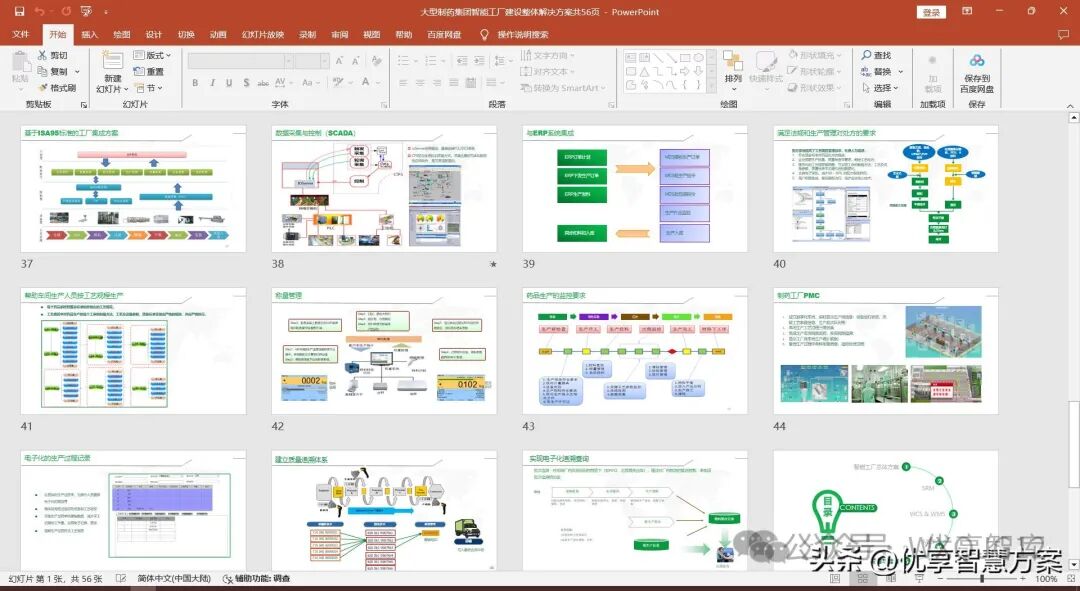
Task: Switch to Slide Sorter view icon in status bar
Action: [x=862, y=579]
